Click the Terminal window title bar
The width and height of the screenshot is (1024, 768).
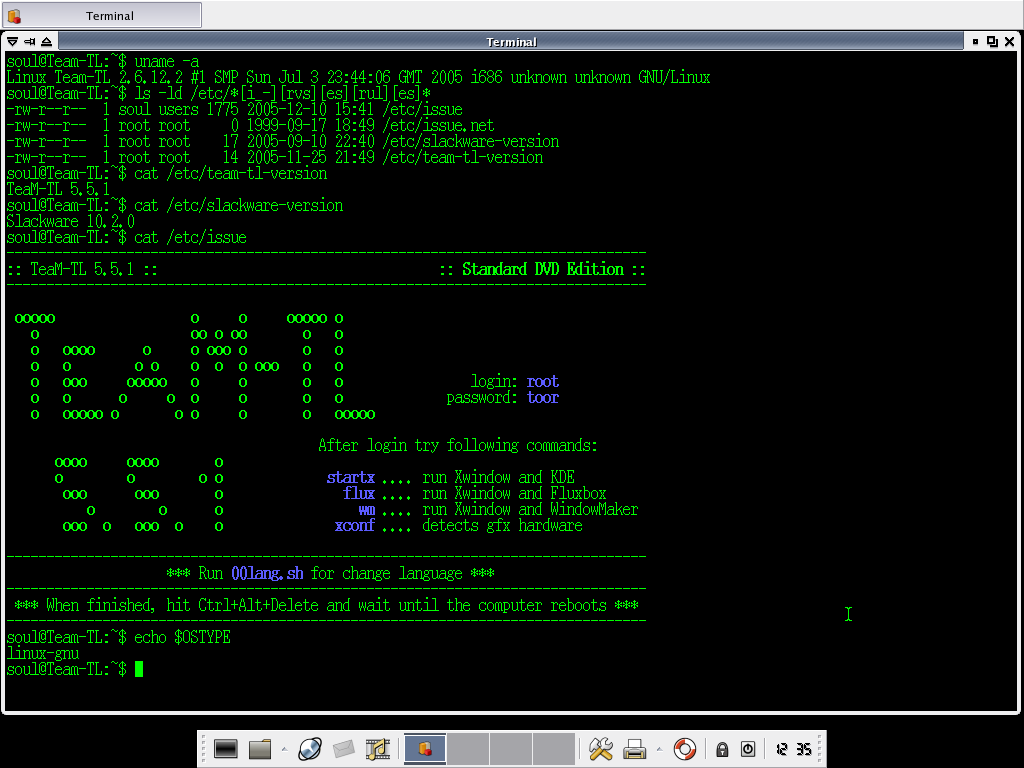pos(511,42)
